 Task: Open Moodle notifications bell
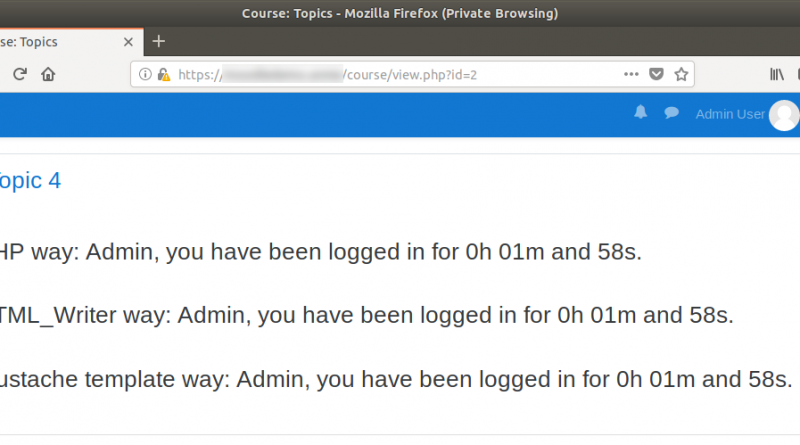click(640, 113)
